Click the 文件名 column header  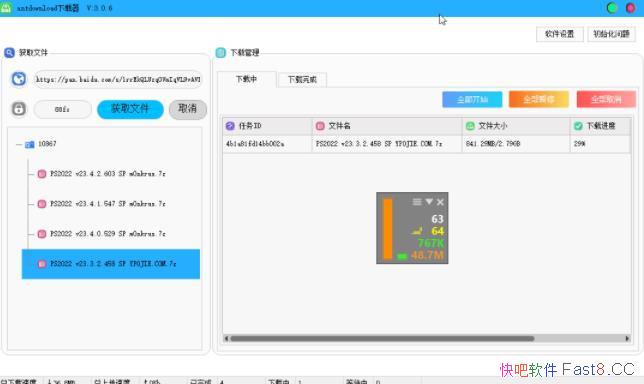(x=387, y=126)
